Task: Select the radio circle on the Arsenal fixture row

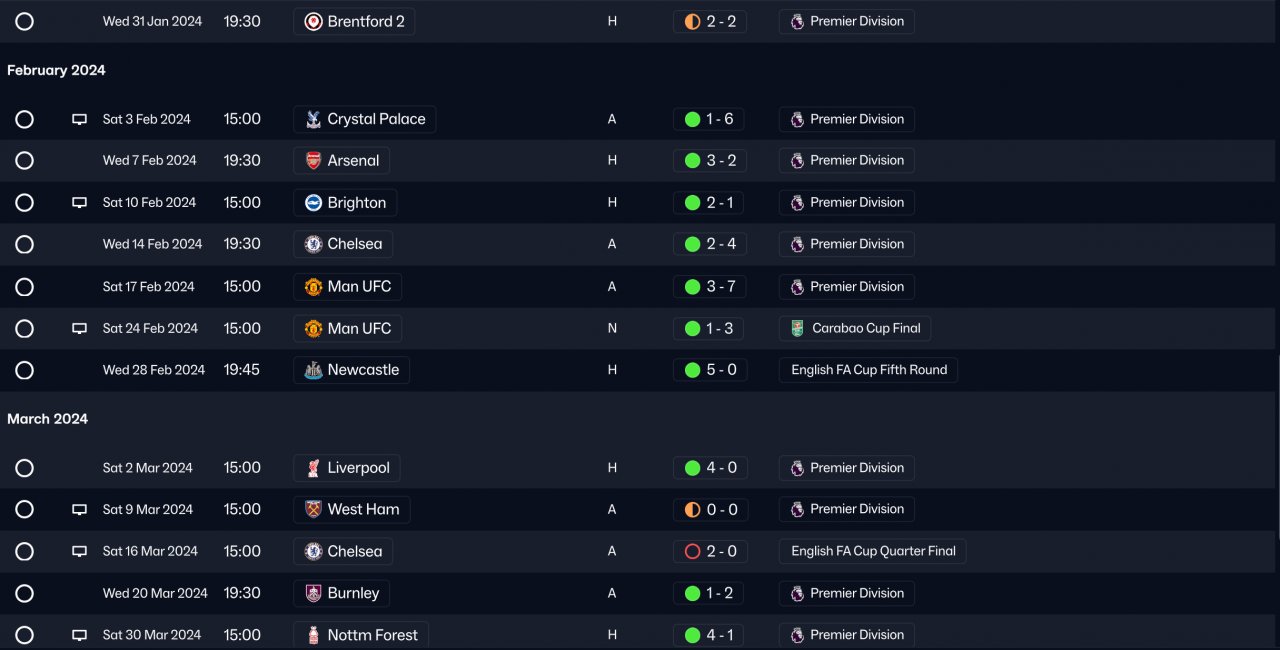Action: pos(25,161)
